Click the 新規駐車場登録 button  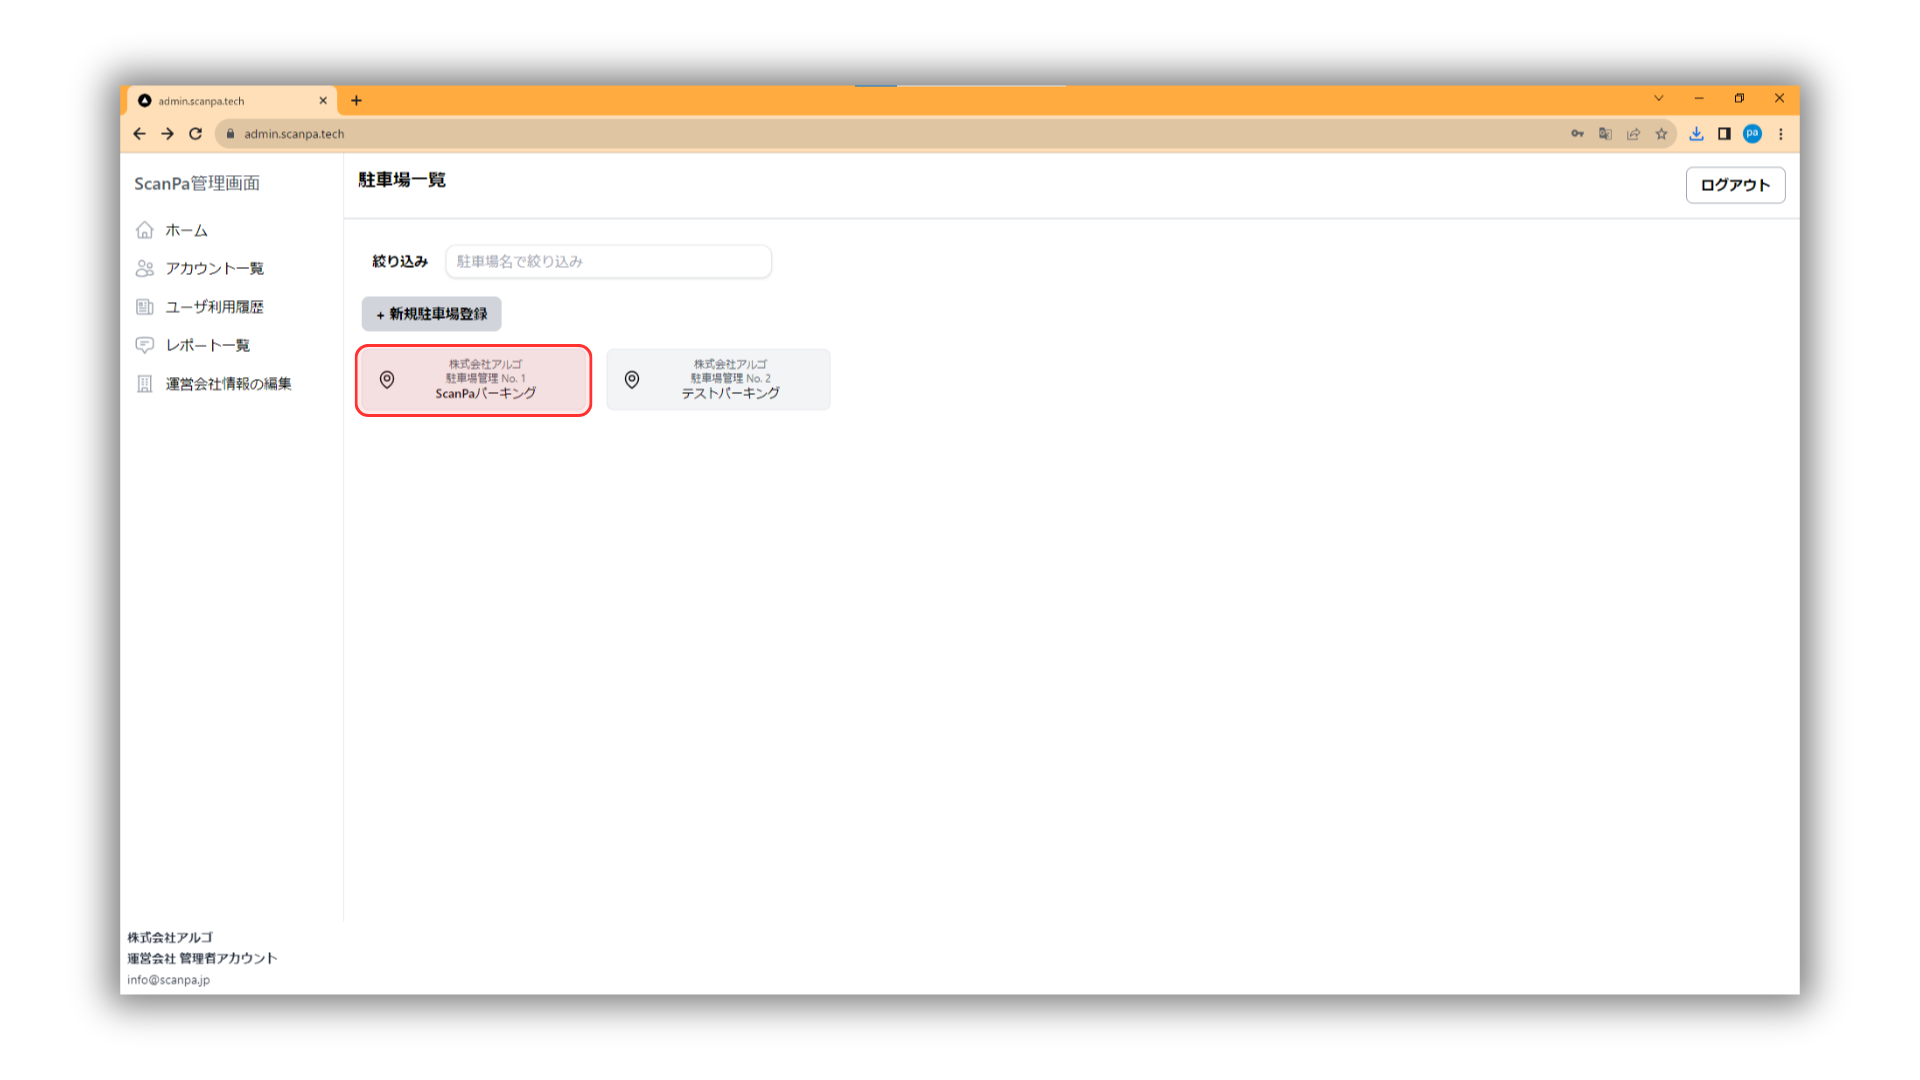pos(431,314)
